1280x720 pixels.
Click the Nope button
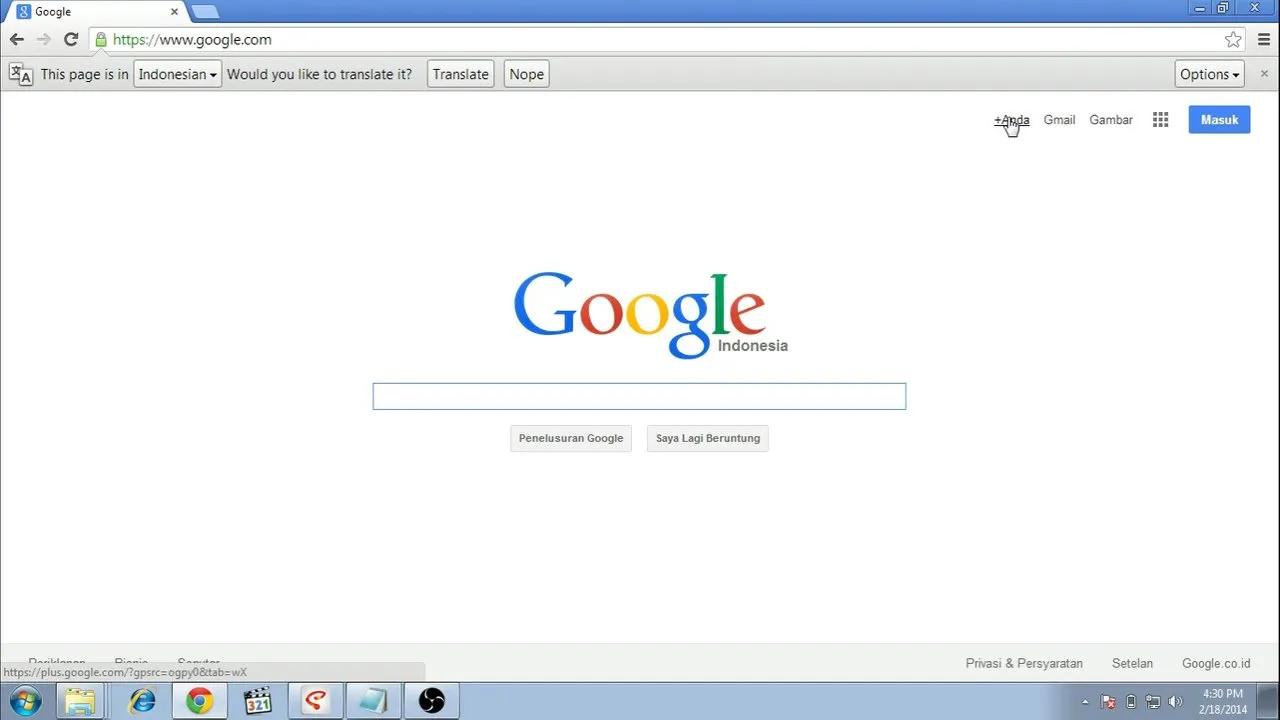point(526,74)
